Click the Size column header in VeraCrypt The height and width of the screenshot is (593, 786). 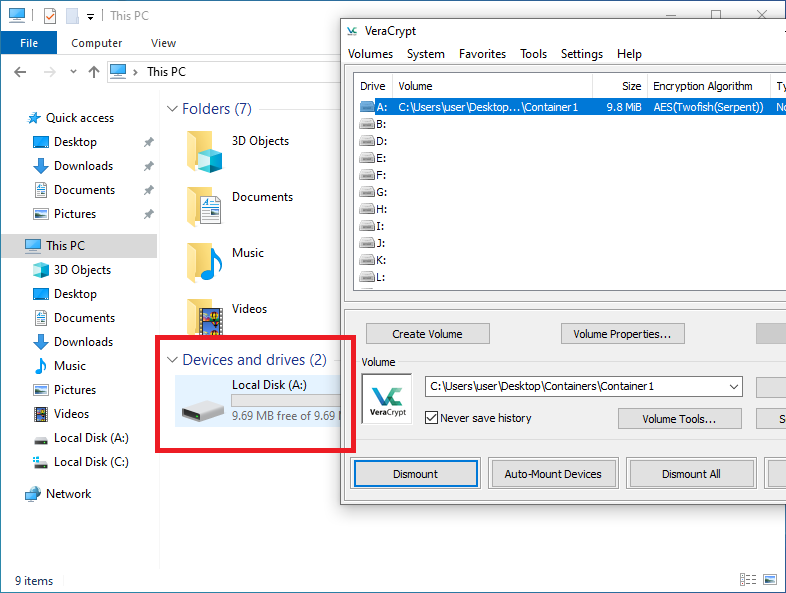[621, 86]
